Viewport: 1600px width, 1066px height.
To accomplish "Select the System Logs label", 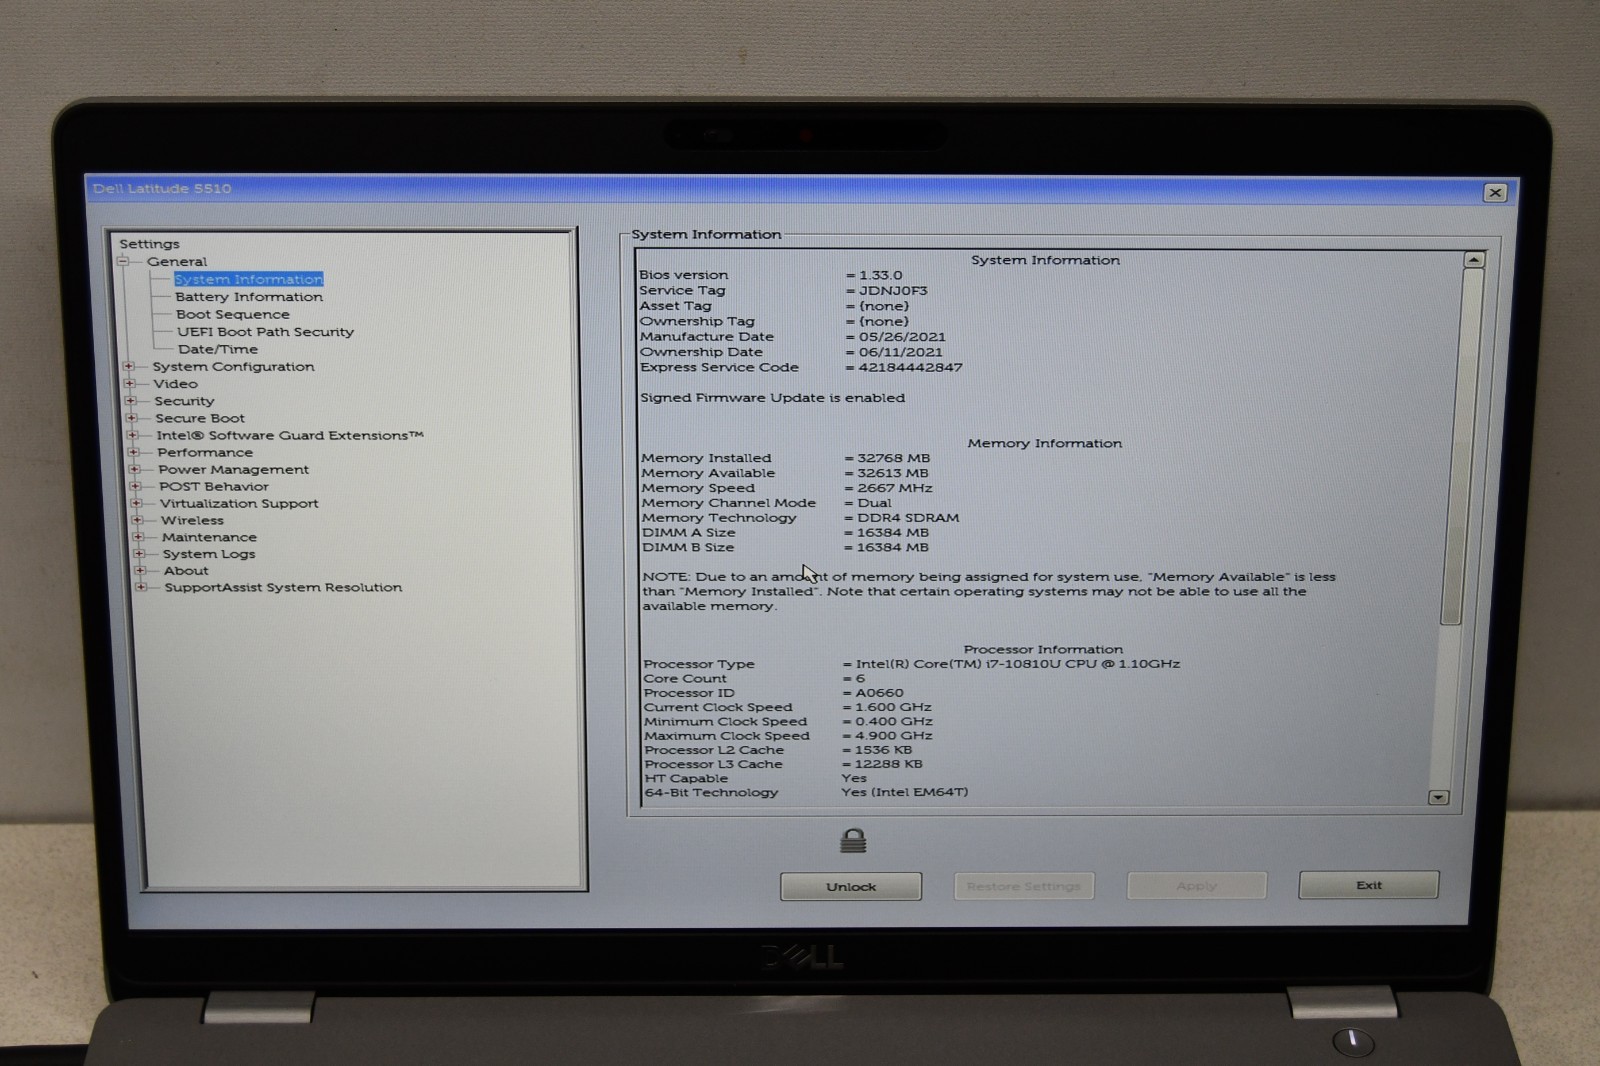I will (x=209, y=554).
